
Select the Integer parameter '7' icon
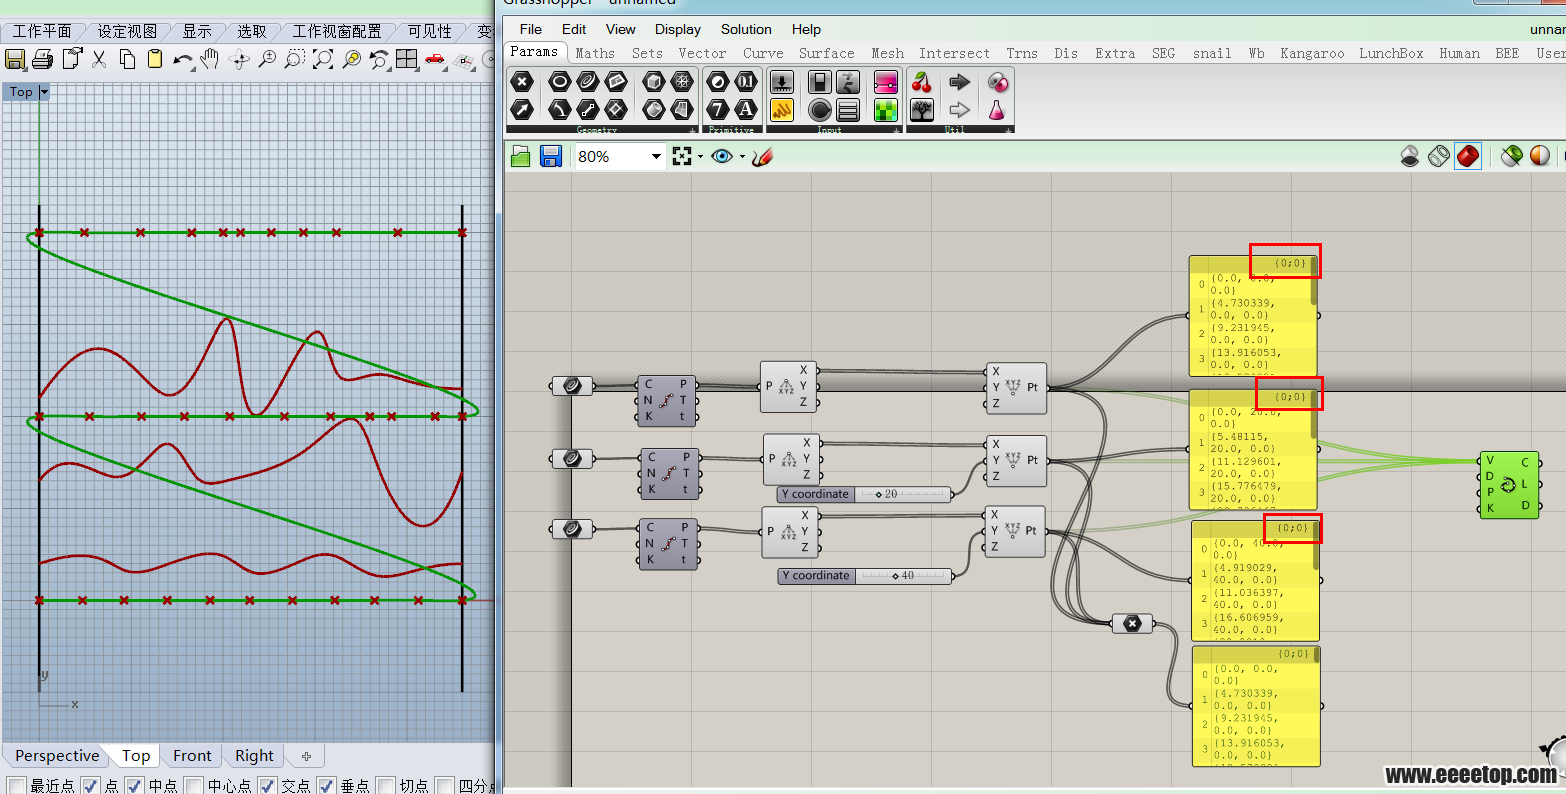tap(718, 109)
